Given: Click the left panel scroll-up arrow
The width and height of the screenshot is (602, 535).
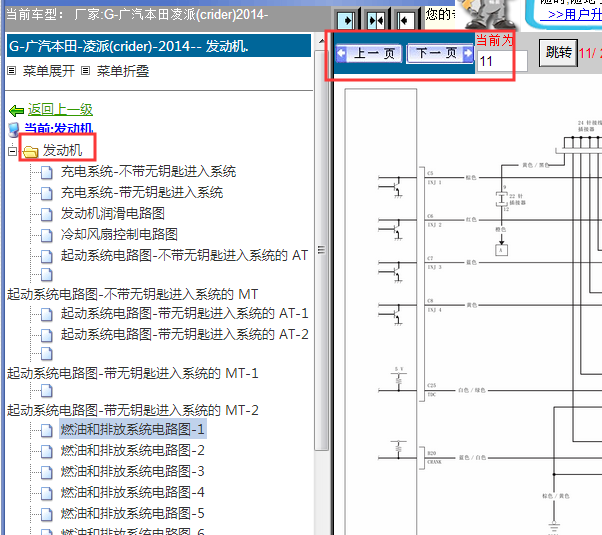Looking at the screenshot, I should [x=321, y=41].
